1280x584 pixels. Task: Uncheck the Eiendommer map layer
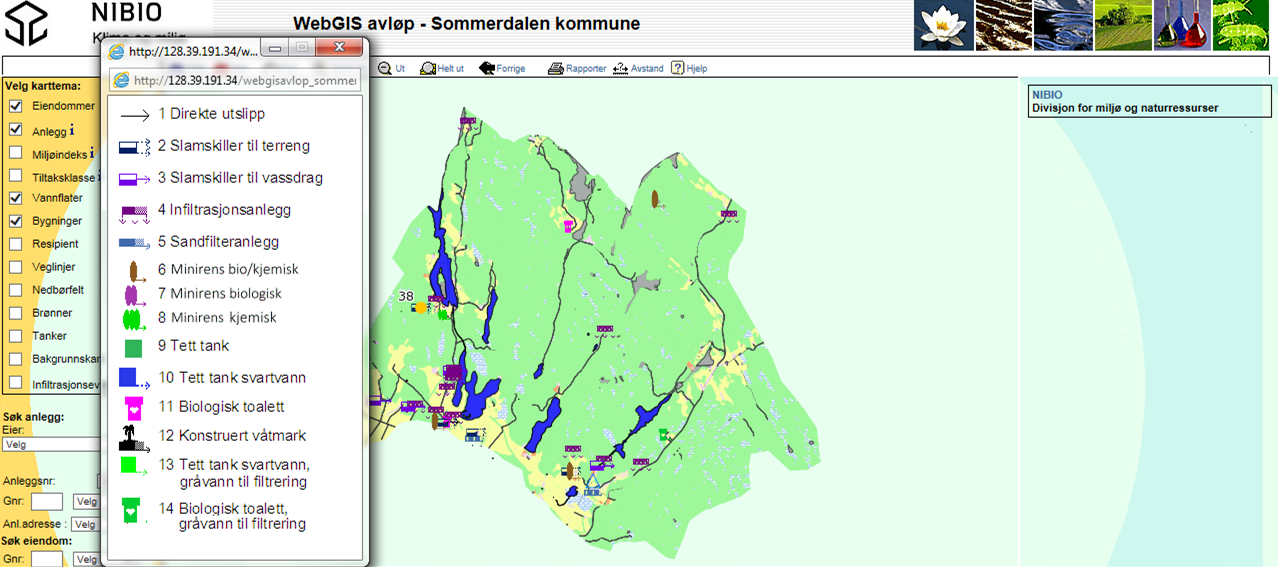tap(15, 106)
